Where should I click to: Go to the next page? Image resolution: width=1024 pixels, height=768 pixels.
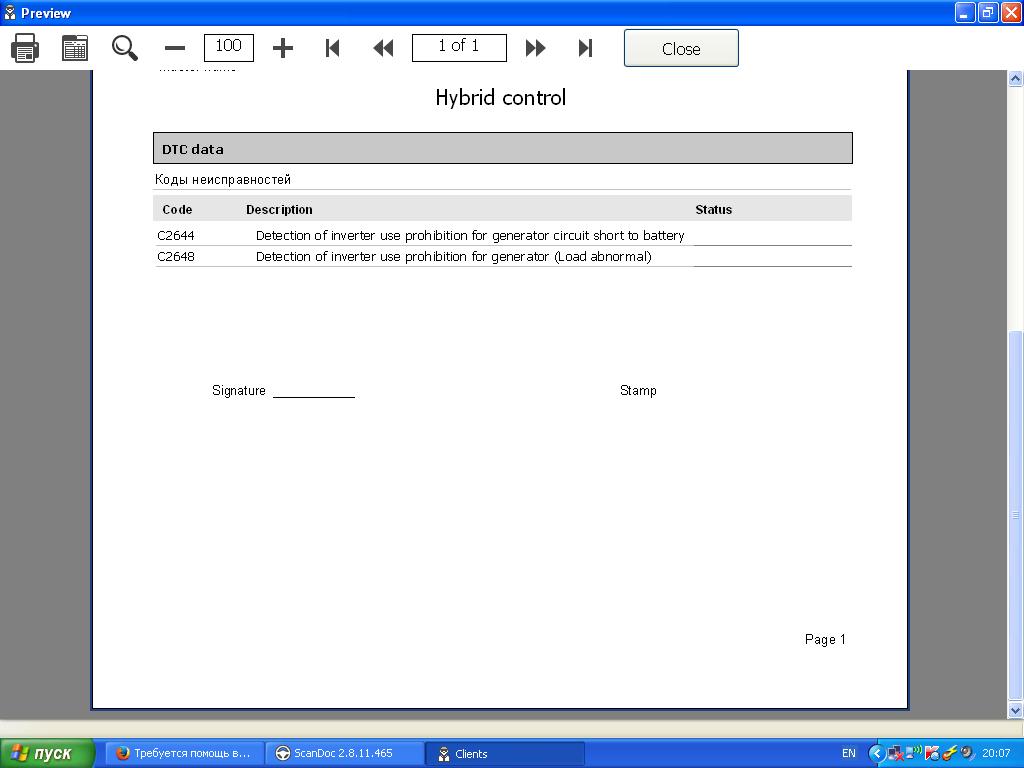coord(536,48)
